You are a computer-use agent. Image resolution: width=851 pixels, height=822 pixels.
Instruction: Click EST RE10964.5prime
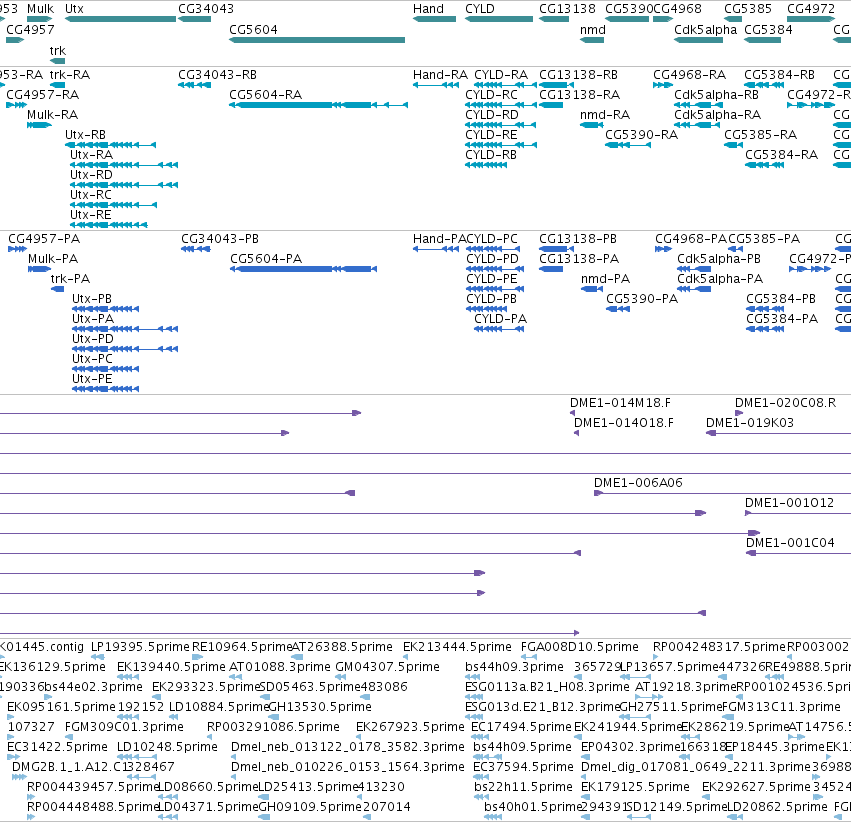coord(198,657)
